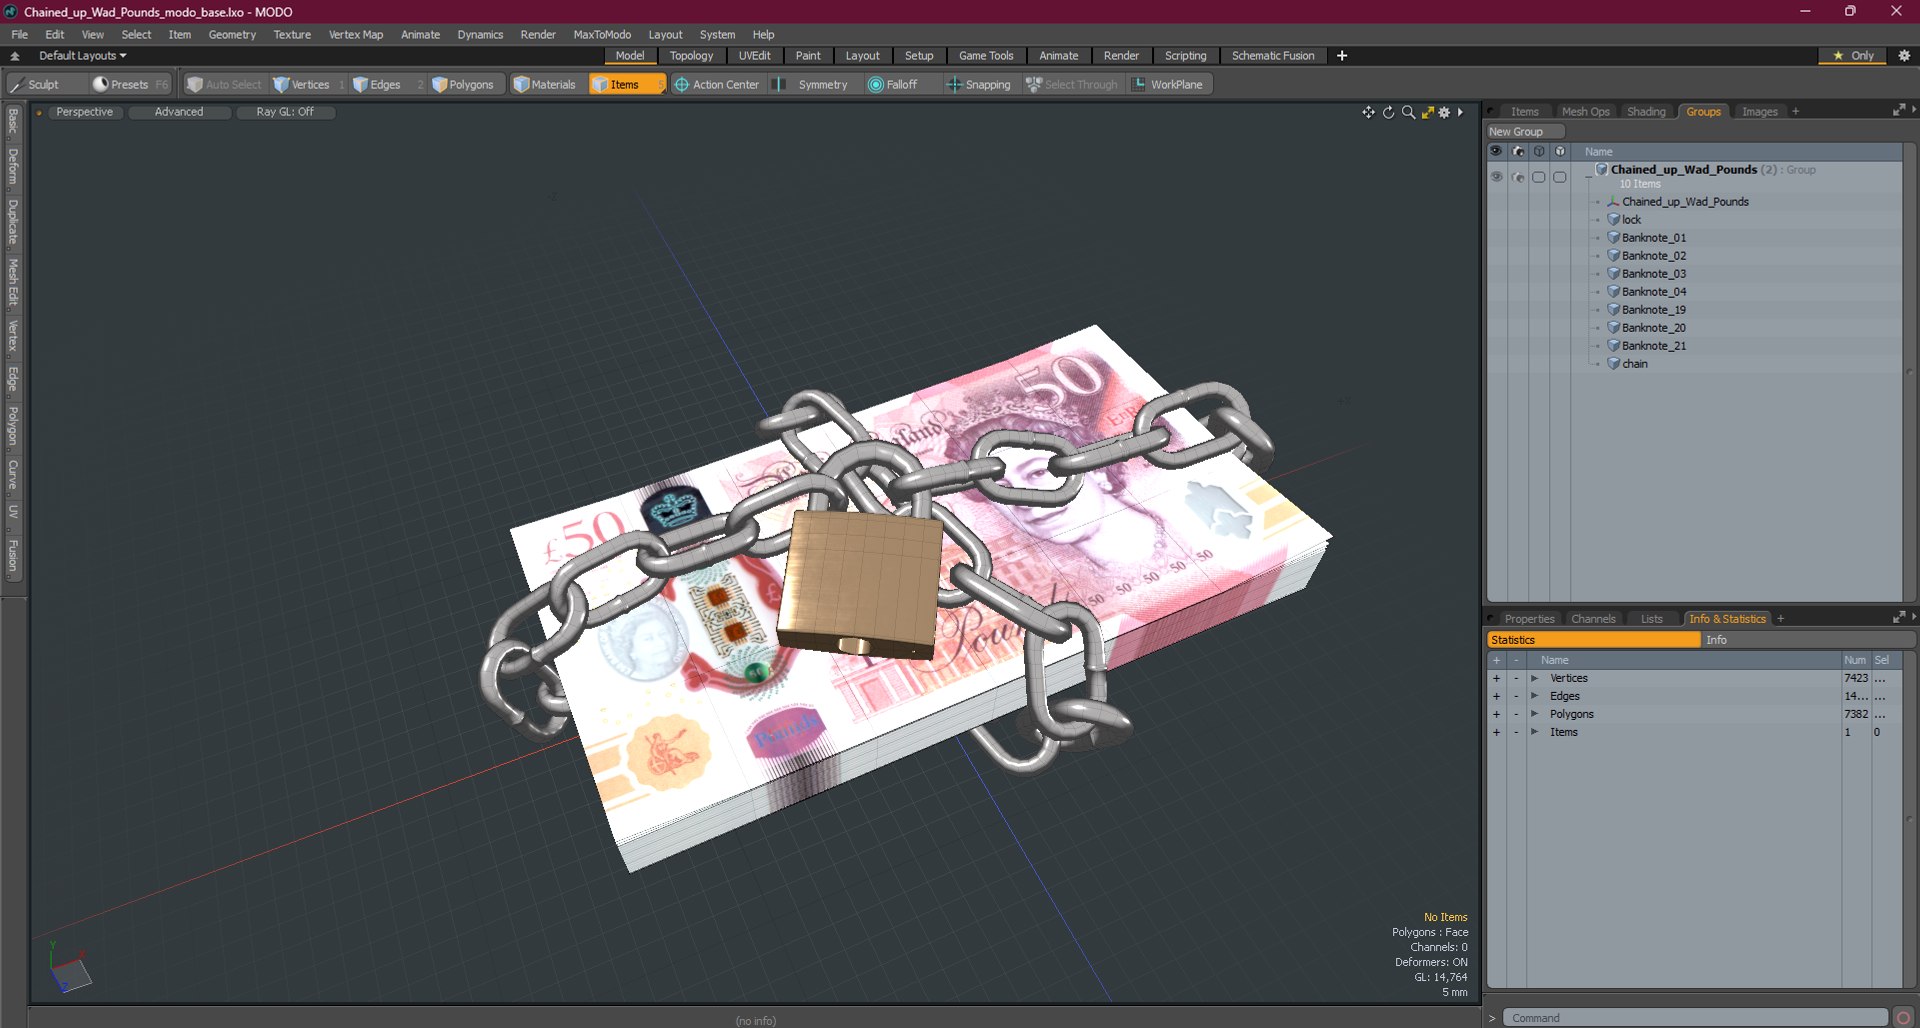Click the New Group button
The height and width of the screenshot is (1028, 1920).
point(1525,132)
